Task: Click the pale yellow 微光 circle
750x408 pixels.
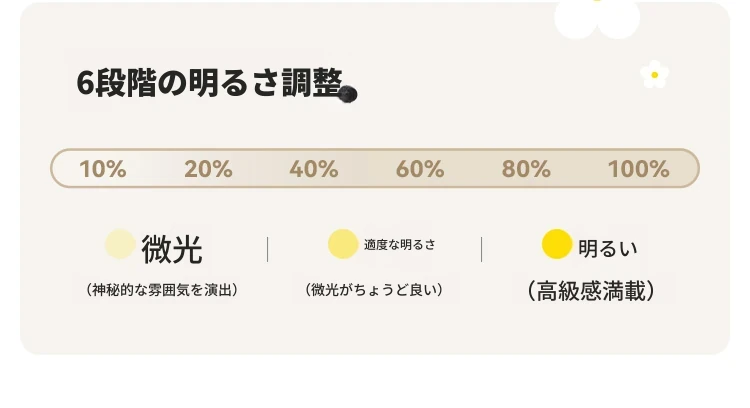Action: point(120,244)
